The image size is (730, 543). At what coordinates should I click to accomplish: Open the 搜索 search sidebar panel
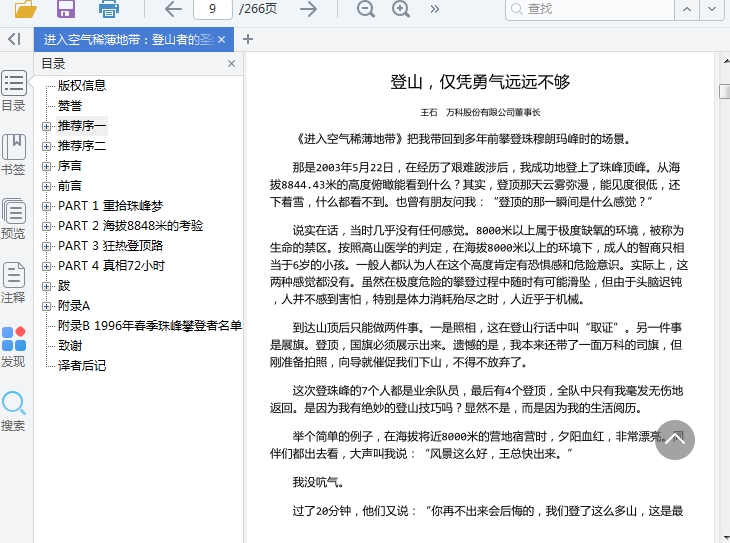click(14, 411)
